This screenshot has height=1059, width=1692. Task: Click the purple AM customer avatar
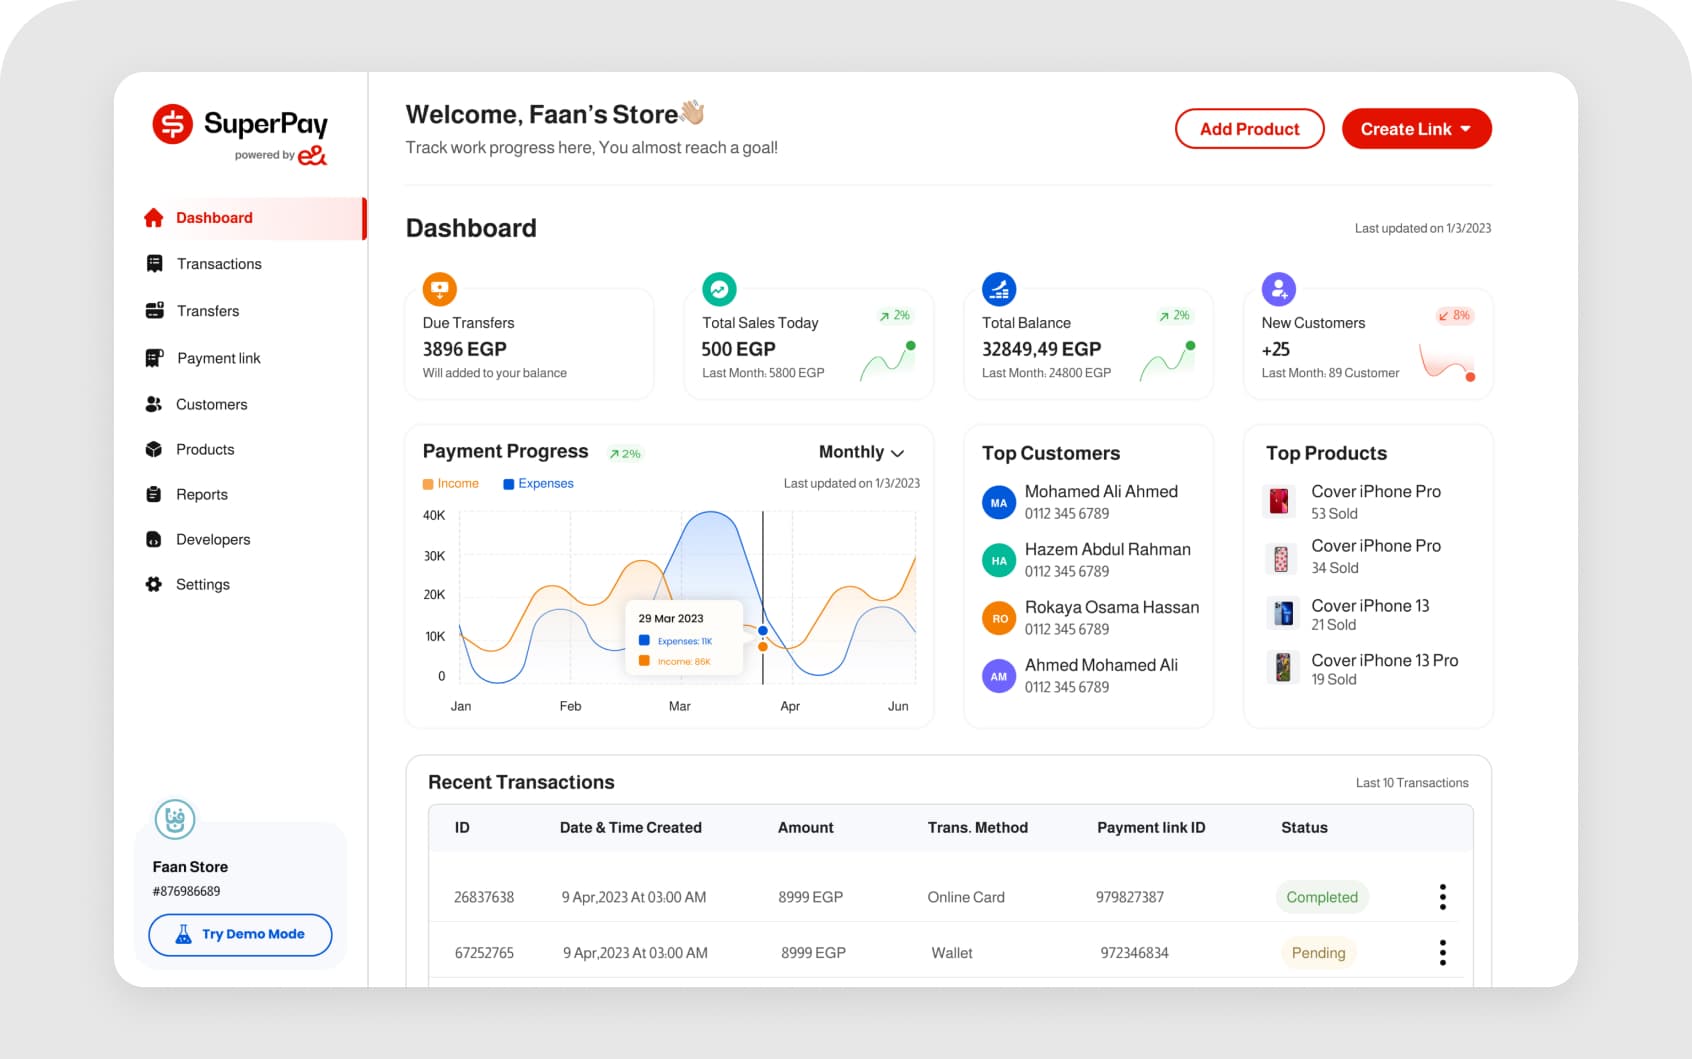pos(999,677)
